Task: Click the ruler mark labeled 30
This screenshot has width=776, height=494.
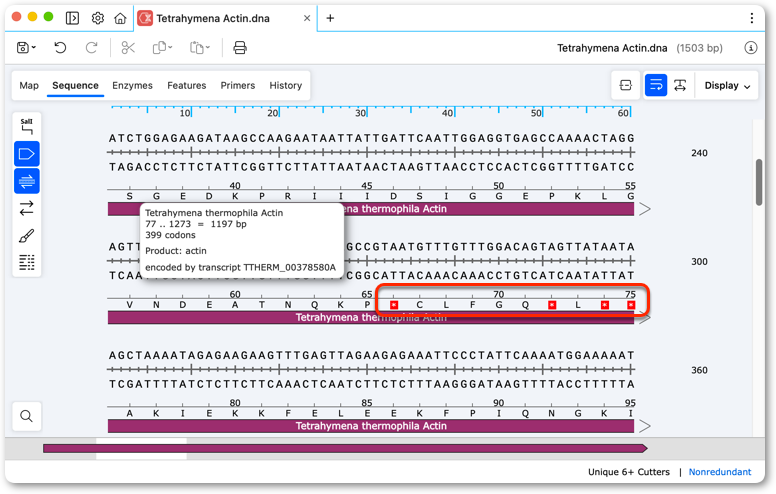Action: pyautogui.click(x=360, y=113)
